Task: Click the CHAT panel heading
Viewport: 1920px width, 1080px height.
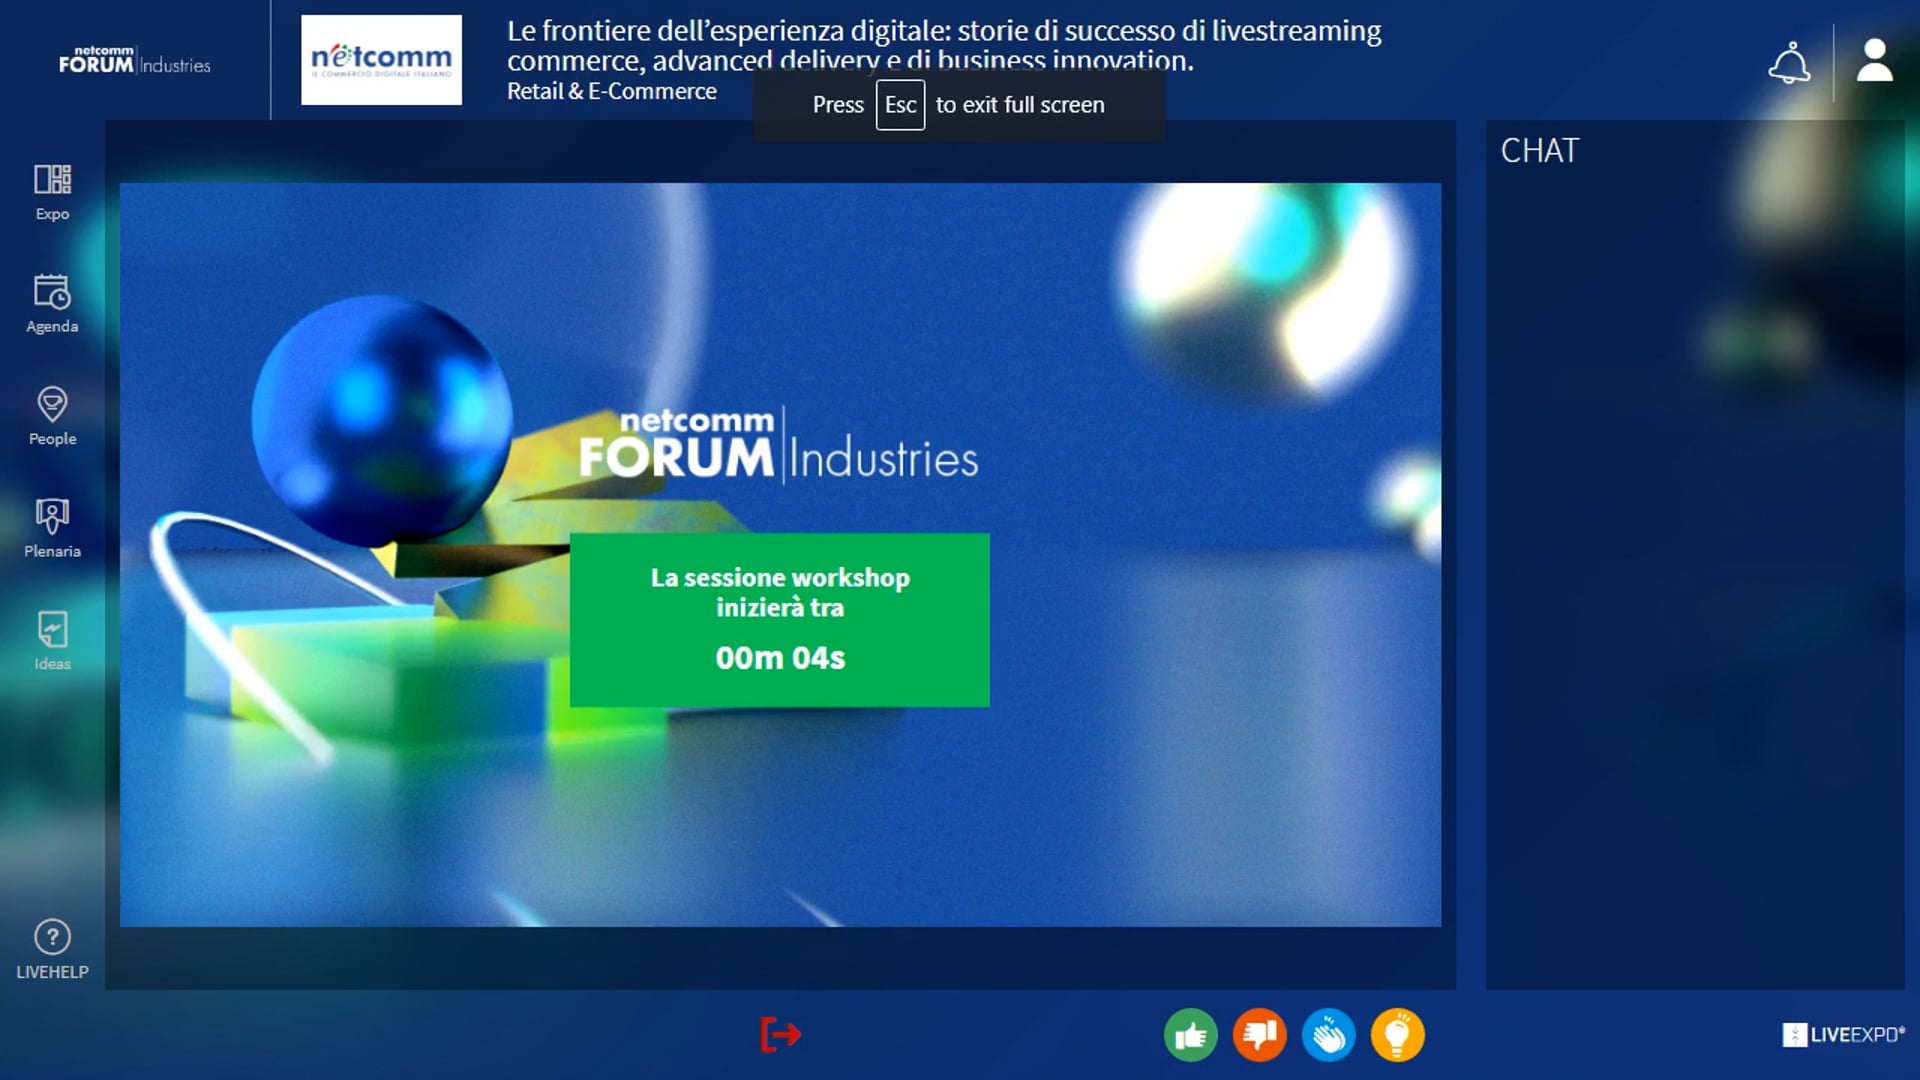Action: (x=1540, y=151)
